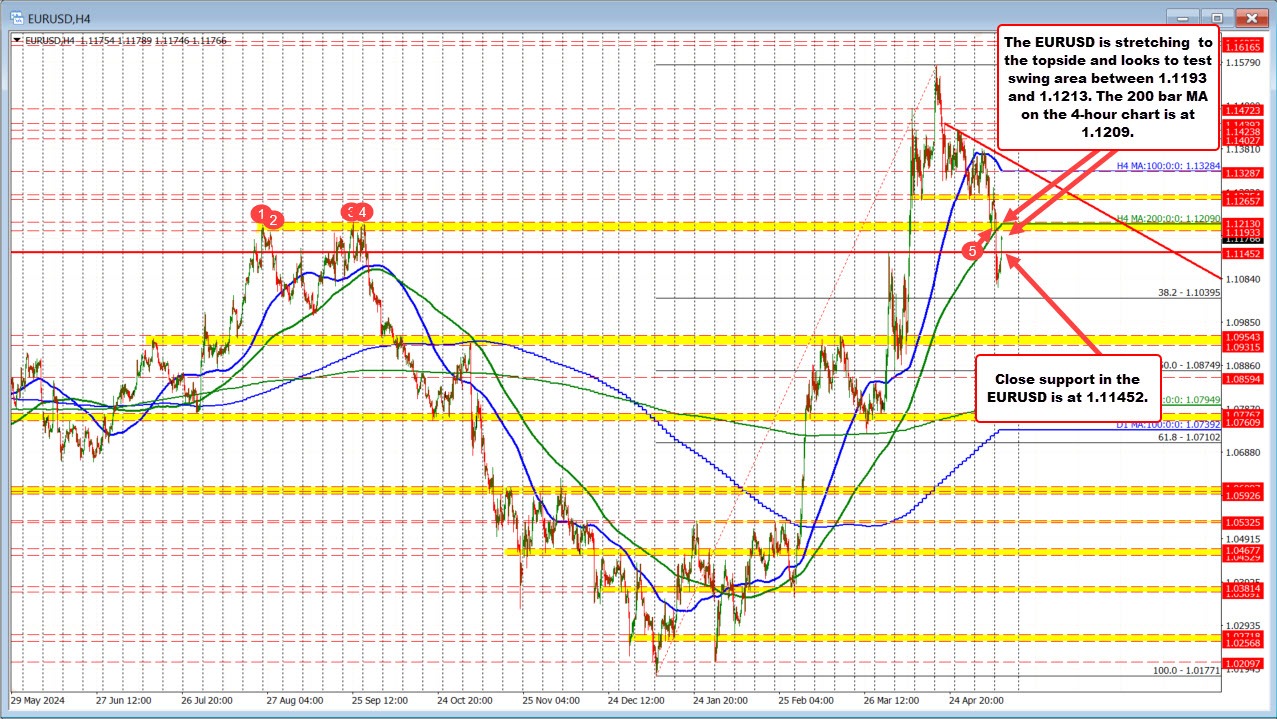Select red circle marker 1 near the July peak
The width and height of the screenshot is (1277, 719).
pos(261,213)
